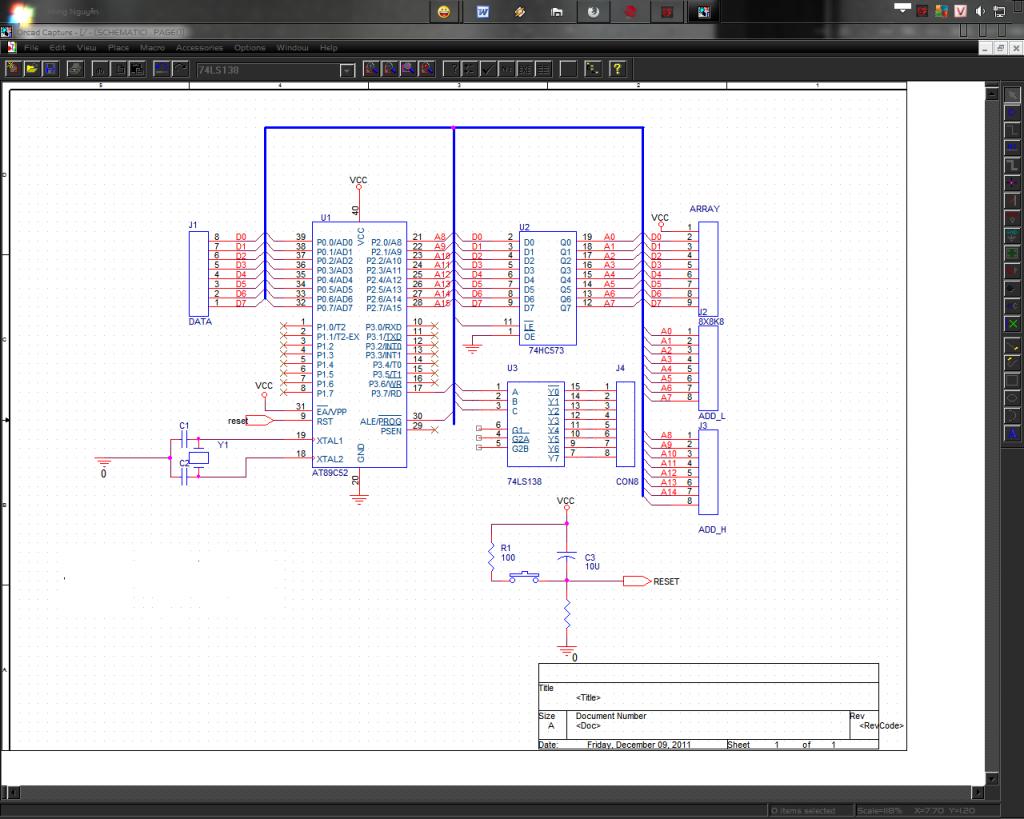Click the Zoom In toolbar button
Viewport: 1024px width, 819px height.
tap(369, 69)
